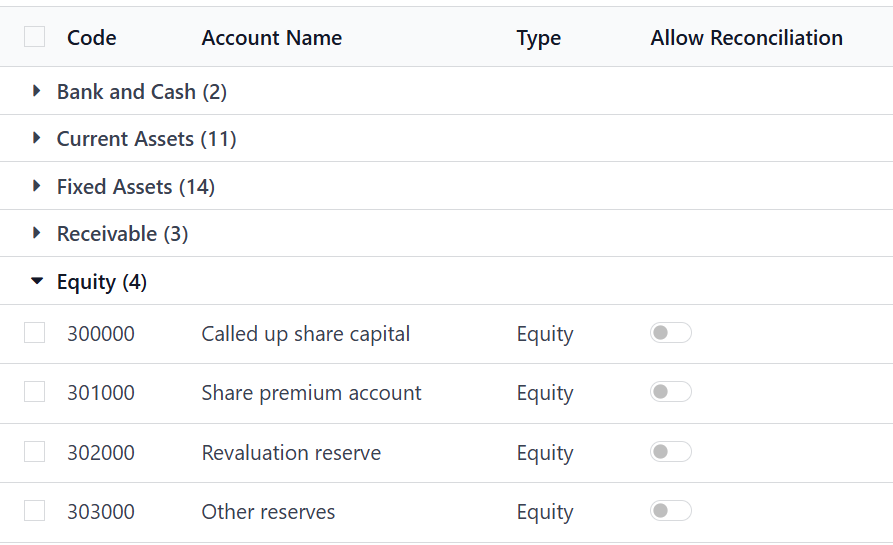Open the Other reserves account row

446,512
